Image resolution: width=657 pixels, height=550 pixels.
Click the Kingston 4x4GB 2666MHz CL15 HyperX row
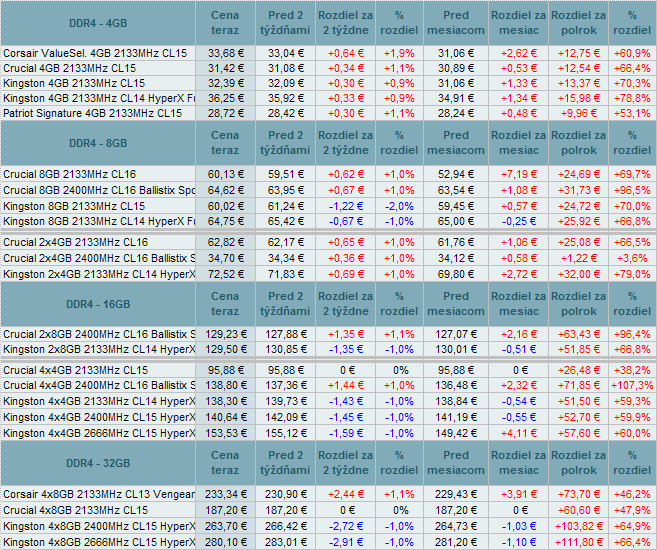[99, 433]
